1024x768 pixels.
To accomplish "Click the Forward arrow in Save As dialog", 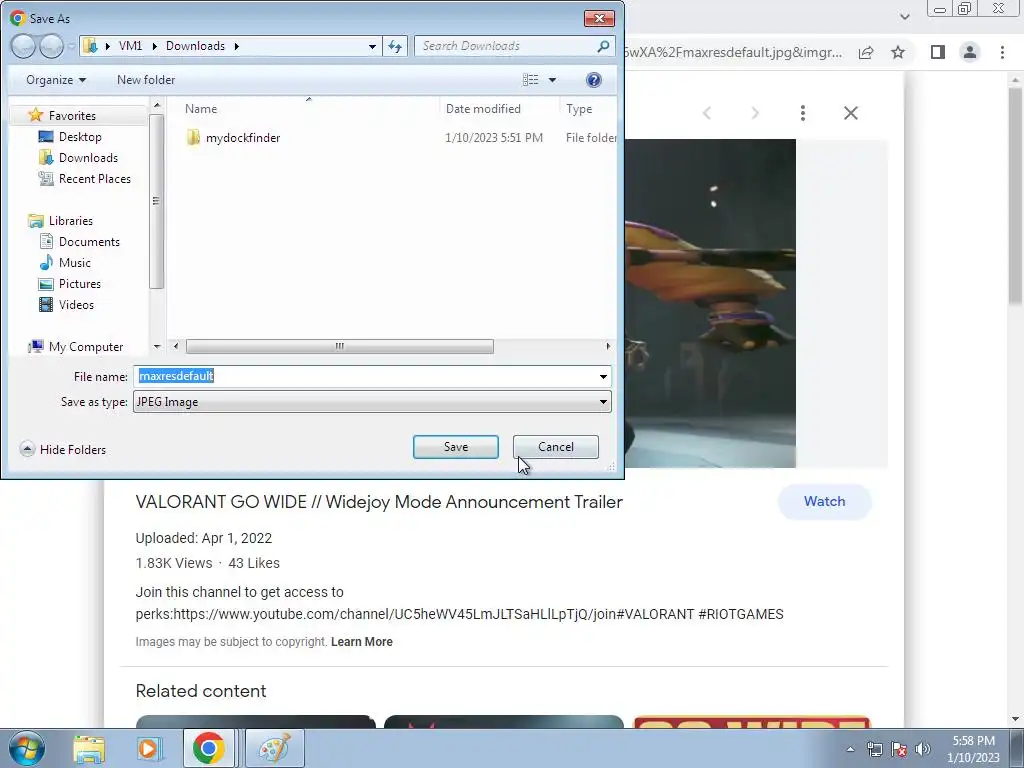I will click(51, 46).
